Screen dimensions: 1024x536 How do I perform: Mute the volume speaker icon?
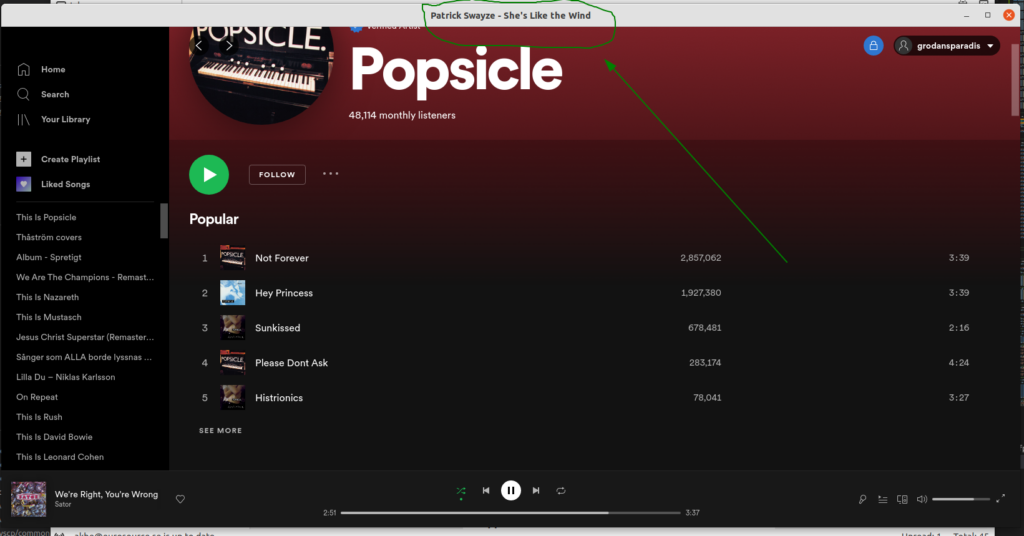pyautogui.click(x=921, y=499)
